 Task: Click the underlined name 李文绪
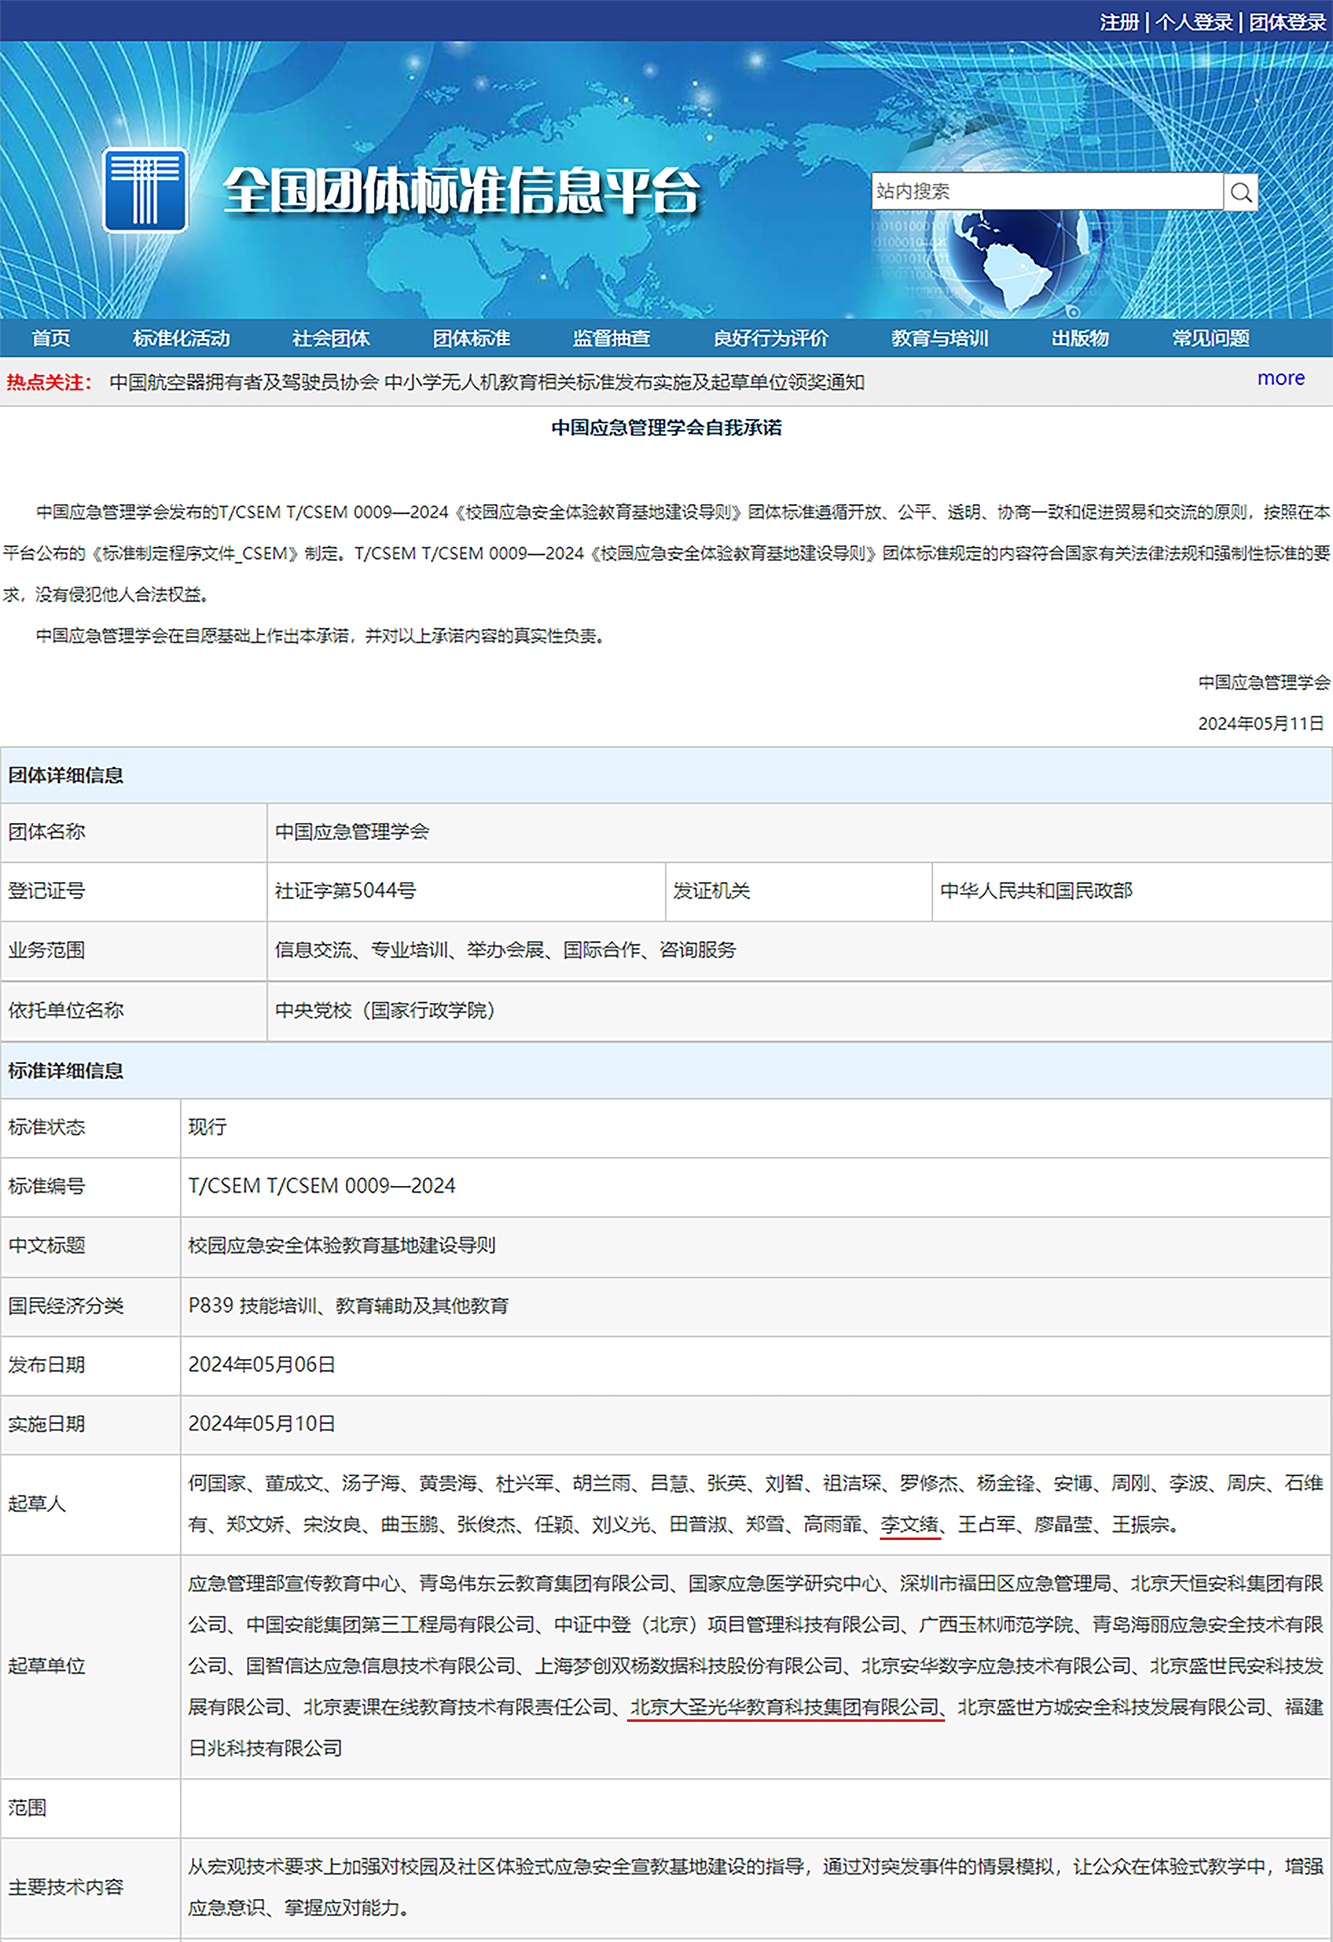910,1525
